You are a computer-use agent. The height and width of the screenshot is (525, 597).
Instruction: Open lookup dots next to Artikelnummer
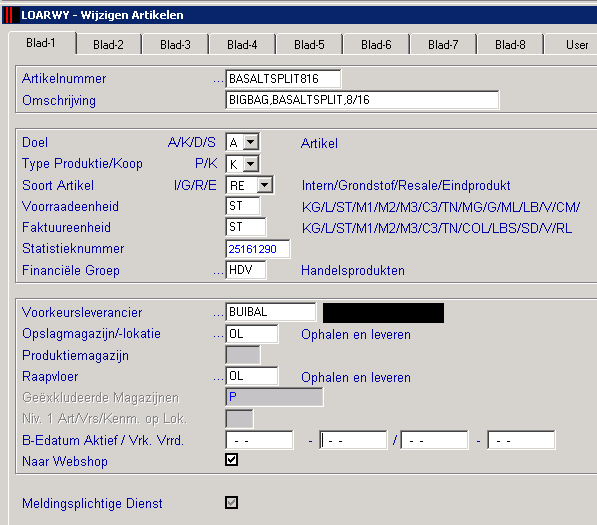point(218,81)
